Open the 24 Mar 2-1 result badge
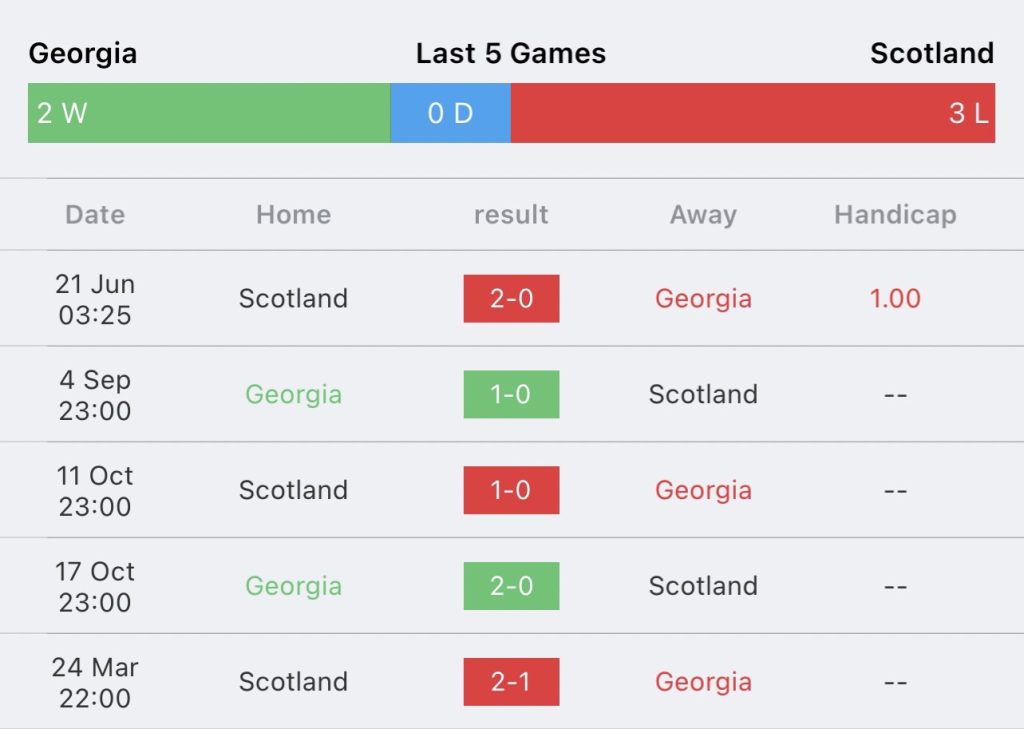The width and height of the screenshot is (1024, 729). 511,682
